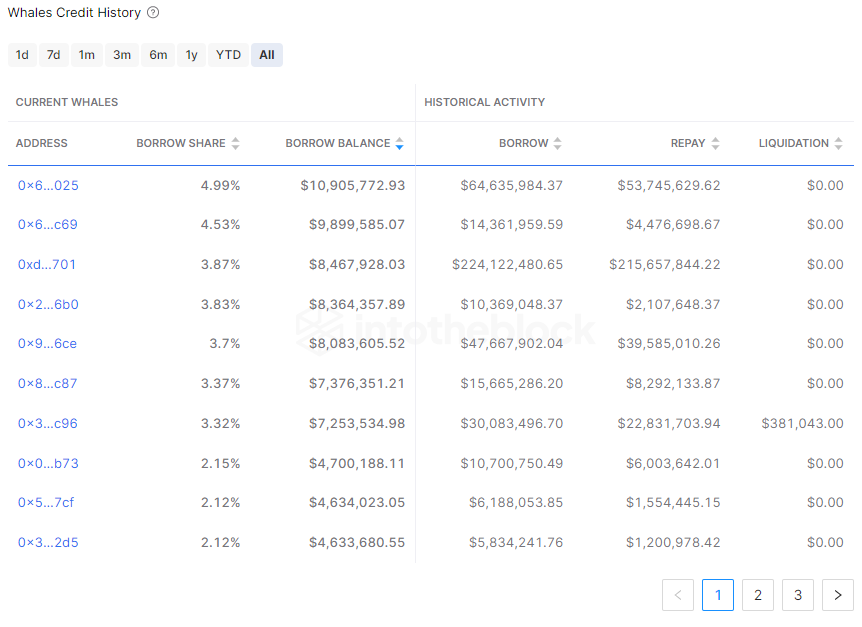
Task: Click the previous page arrow
Action: coord(678,595)
